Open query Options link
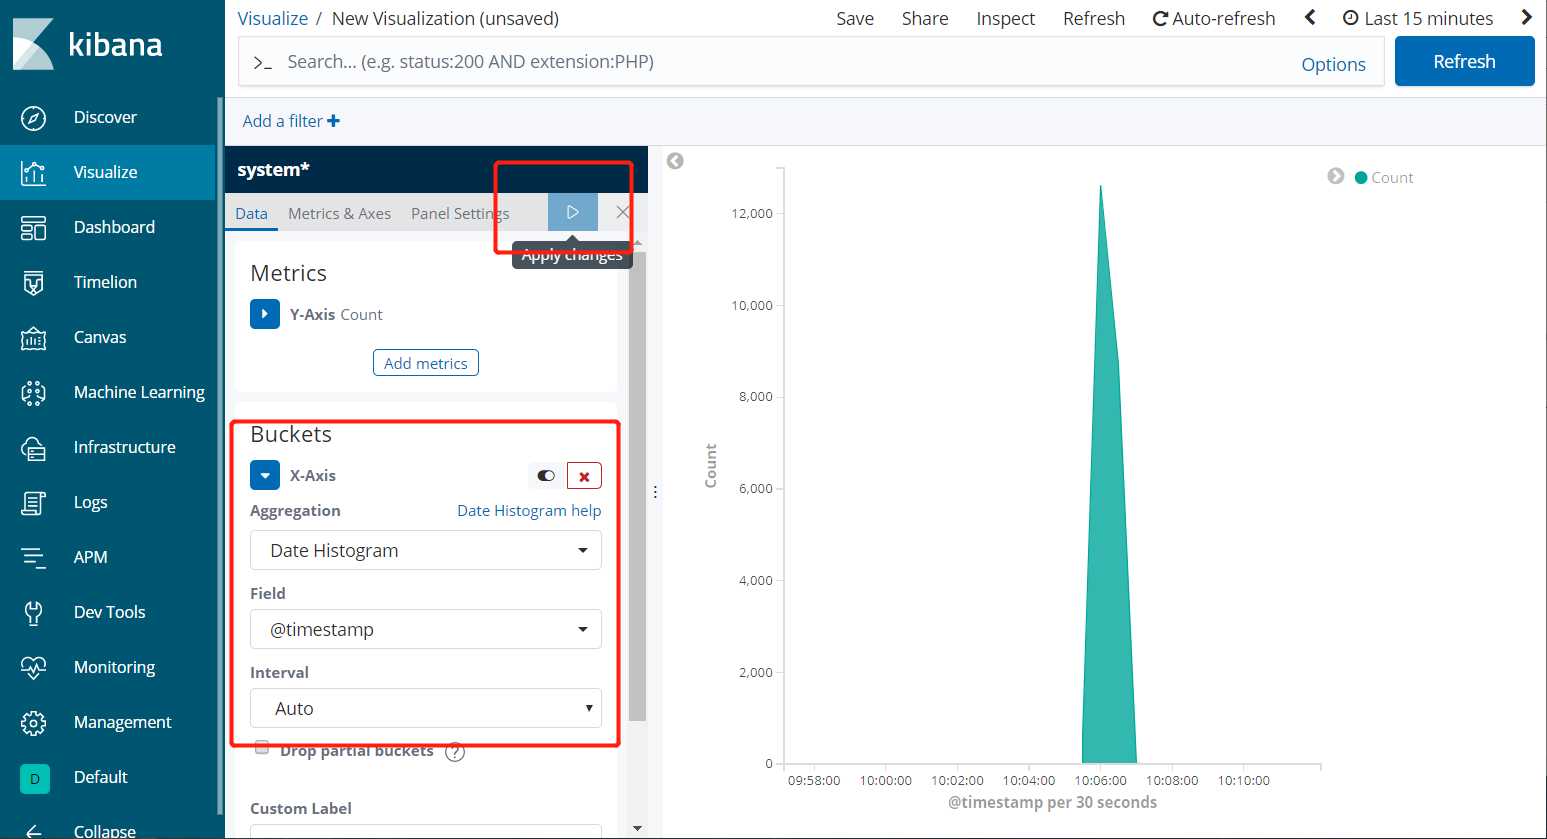This screenshot has height=839, width=1547. coord(1333,64)
